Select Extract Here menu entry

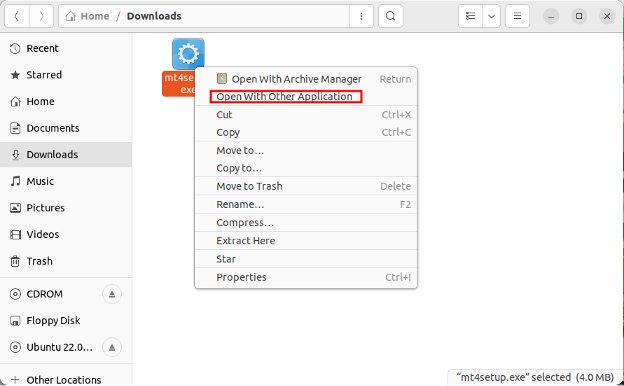click(x=306, y=241)
